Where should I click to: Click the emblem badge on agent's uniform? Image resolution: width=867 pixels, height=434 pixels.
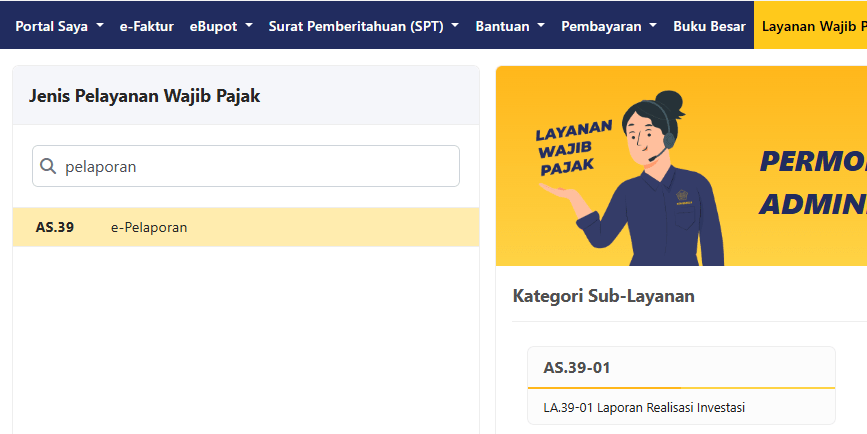[682, 197]
